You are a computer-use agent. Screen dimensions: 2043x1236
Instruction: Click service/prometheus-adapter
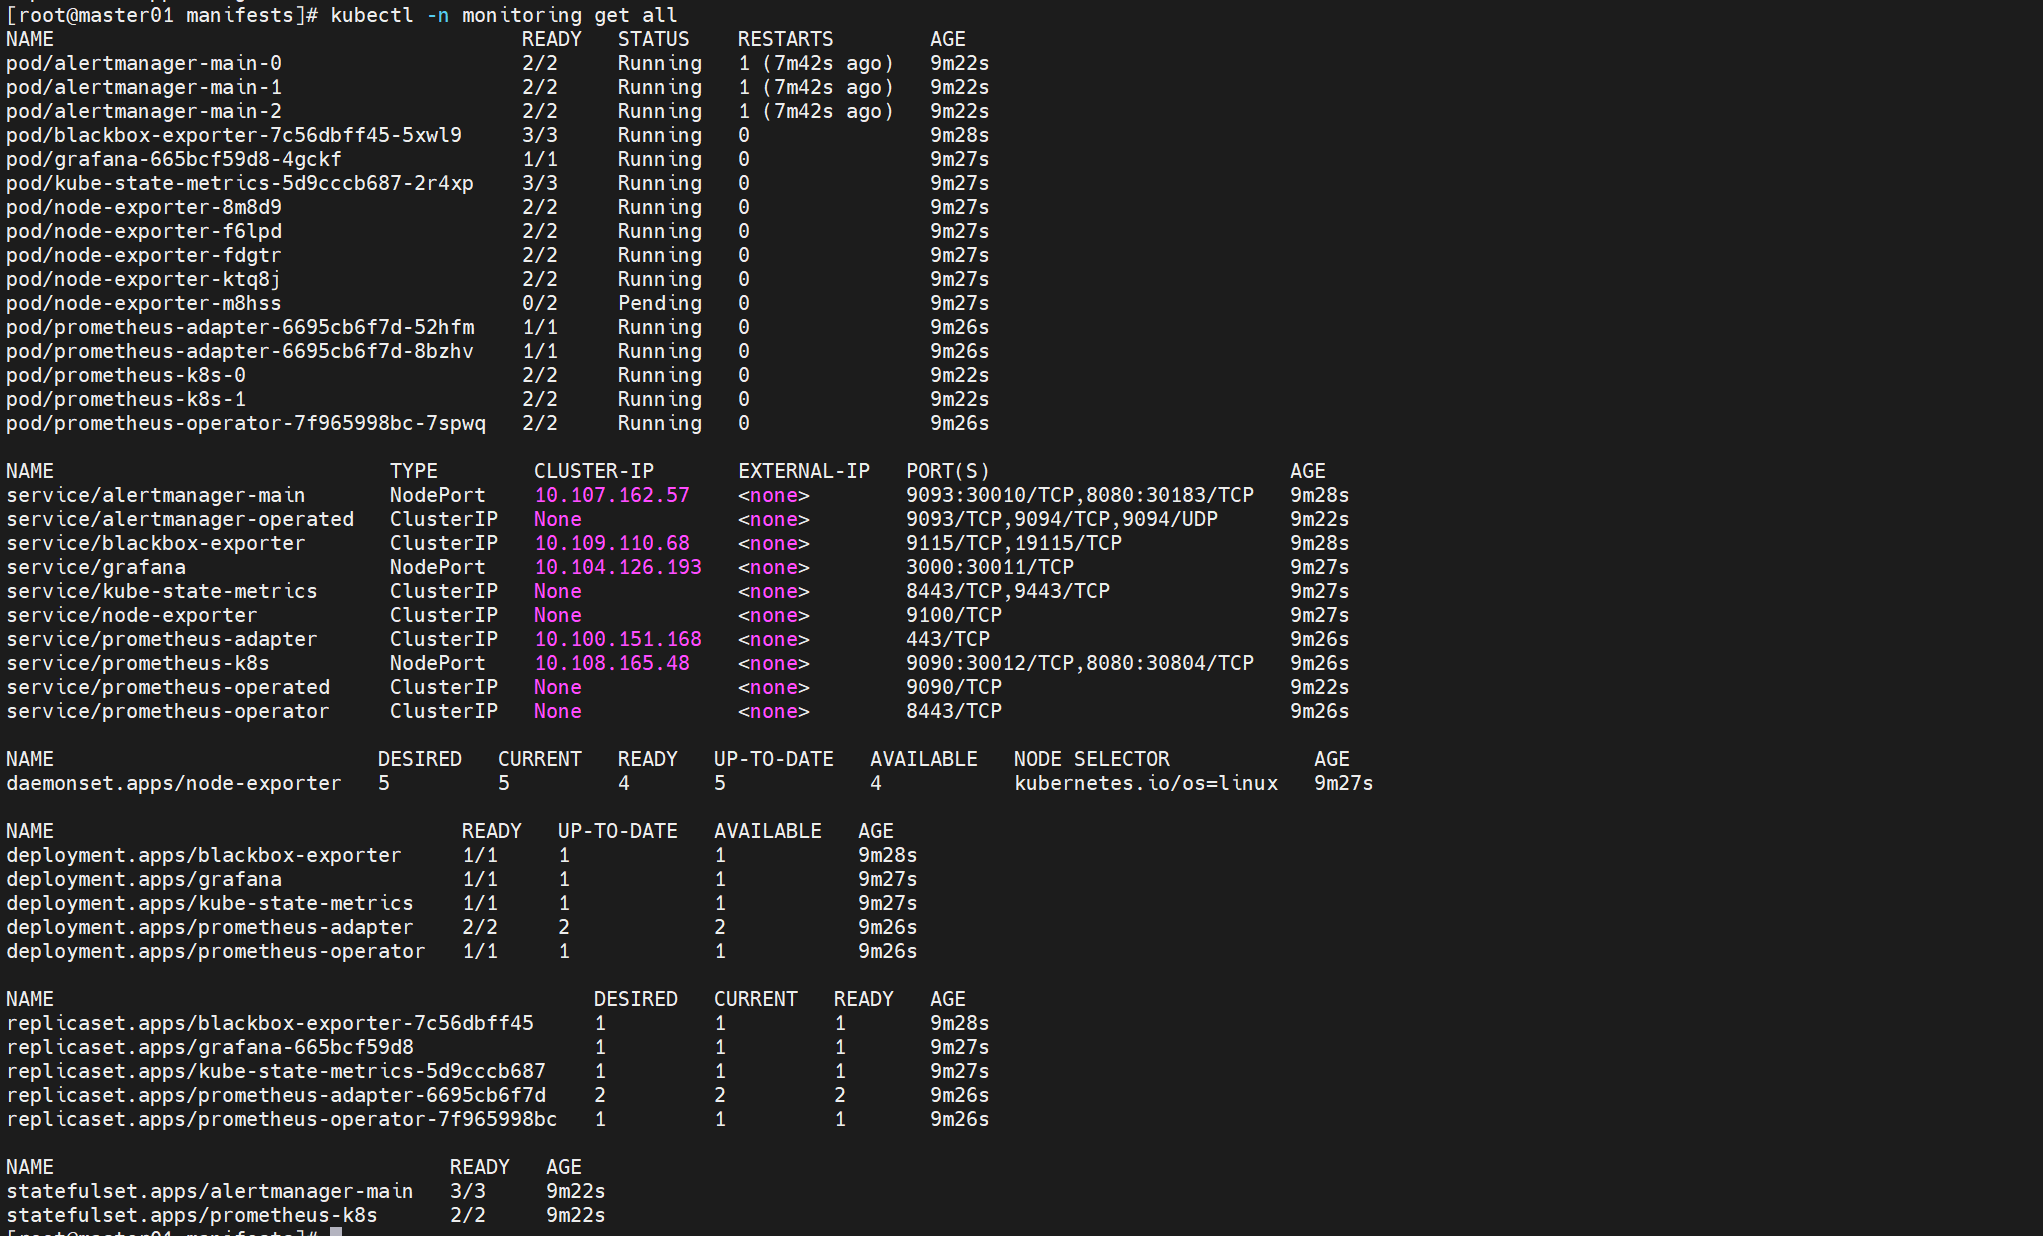click(x=162, y=639)
